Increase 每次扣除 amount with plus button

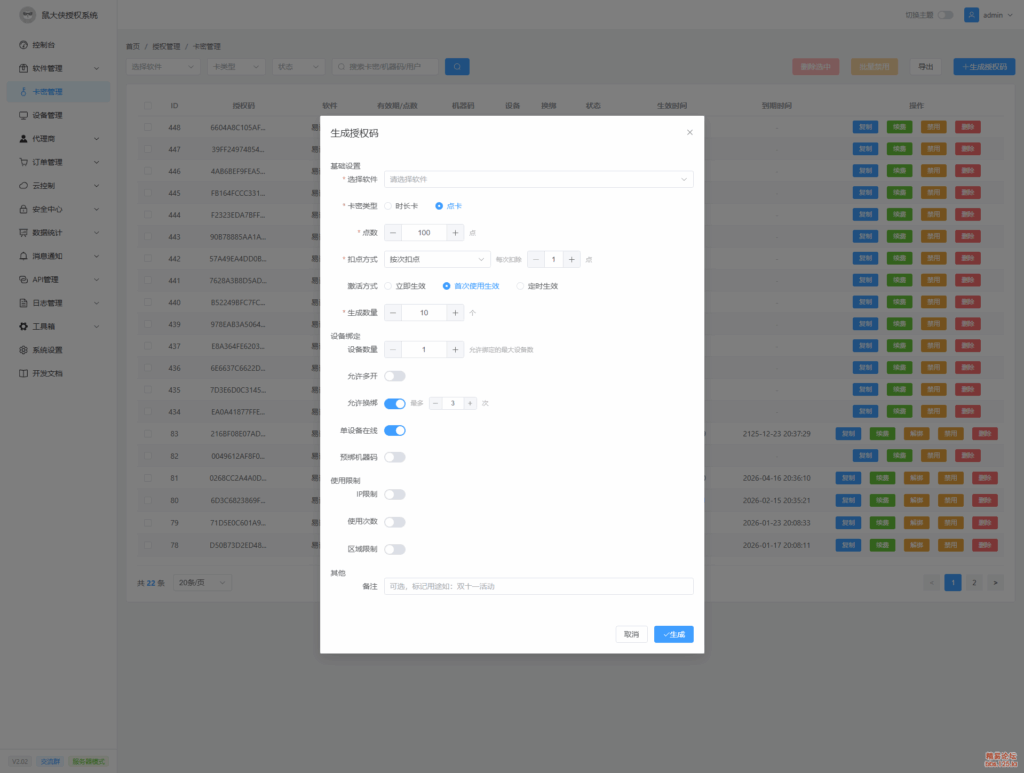pos(572,259)
